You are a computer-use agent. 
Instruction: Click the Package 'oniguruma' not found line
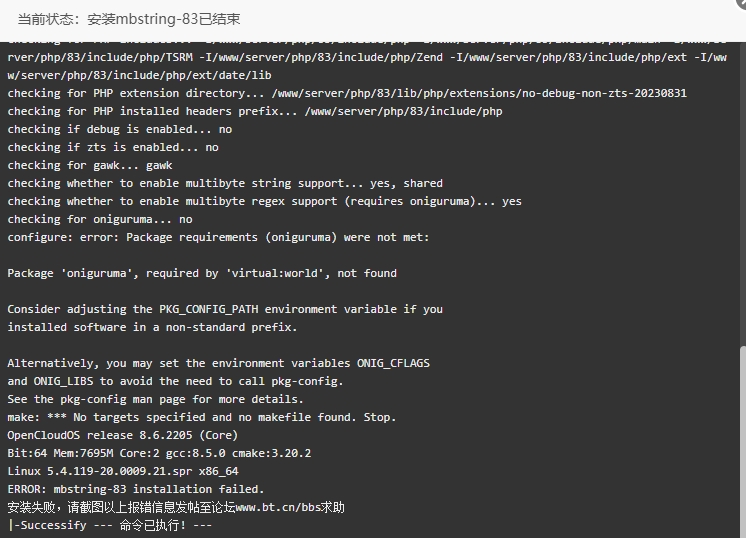[202, 274]
